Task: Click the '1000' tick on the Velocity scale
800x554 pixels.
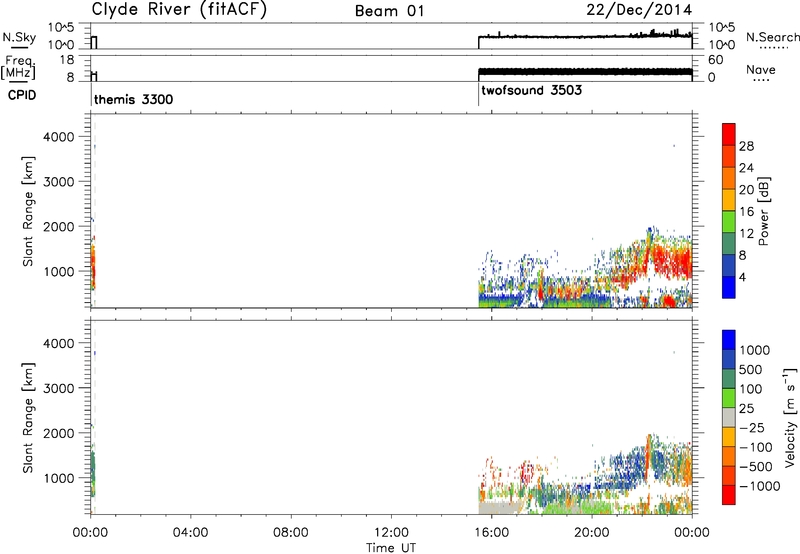Action: [755, 350]
